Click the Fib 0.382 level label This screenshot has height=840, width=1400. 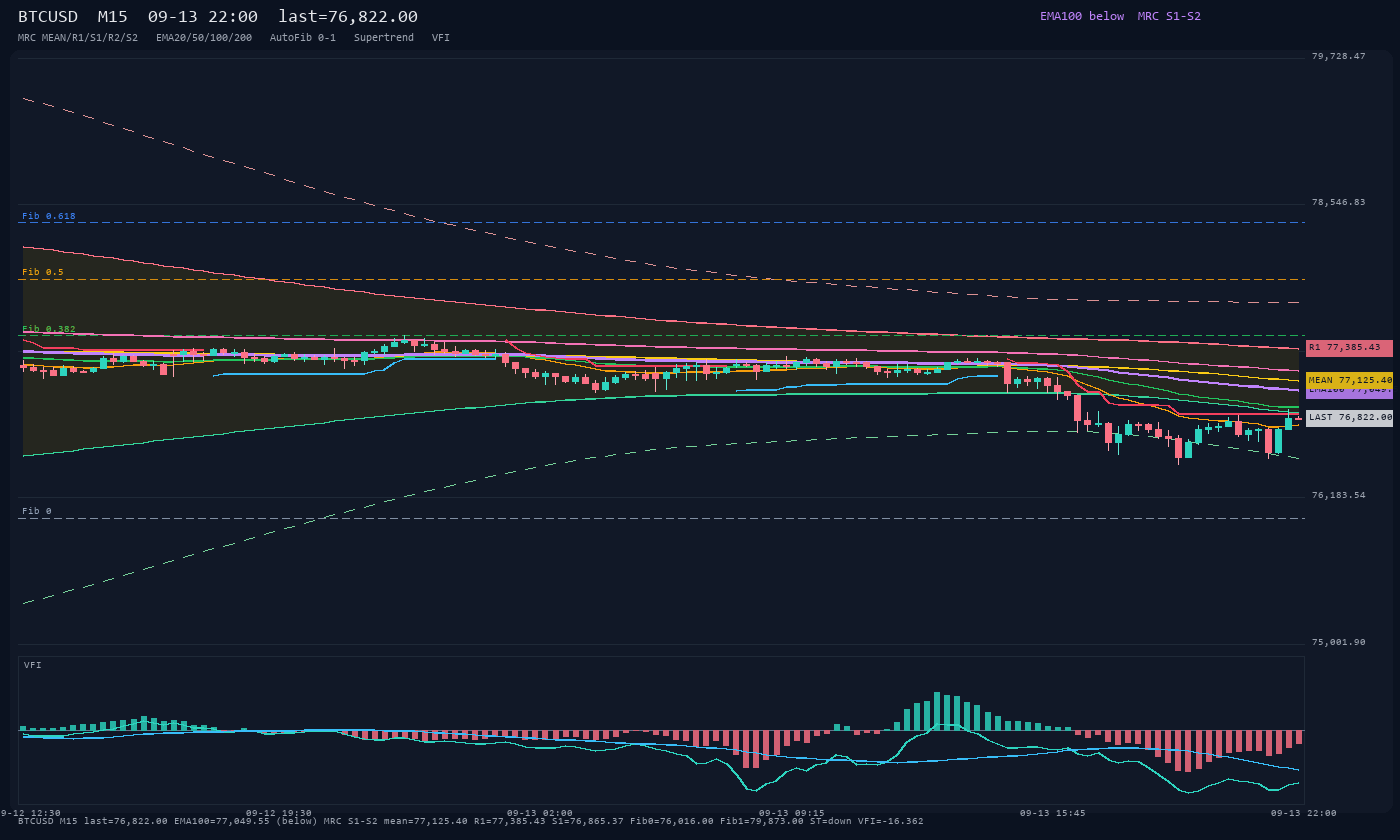point(49,328)
